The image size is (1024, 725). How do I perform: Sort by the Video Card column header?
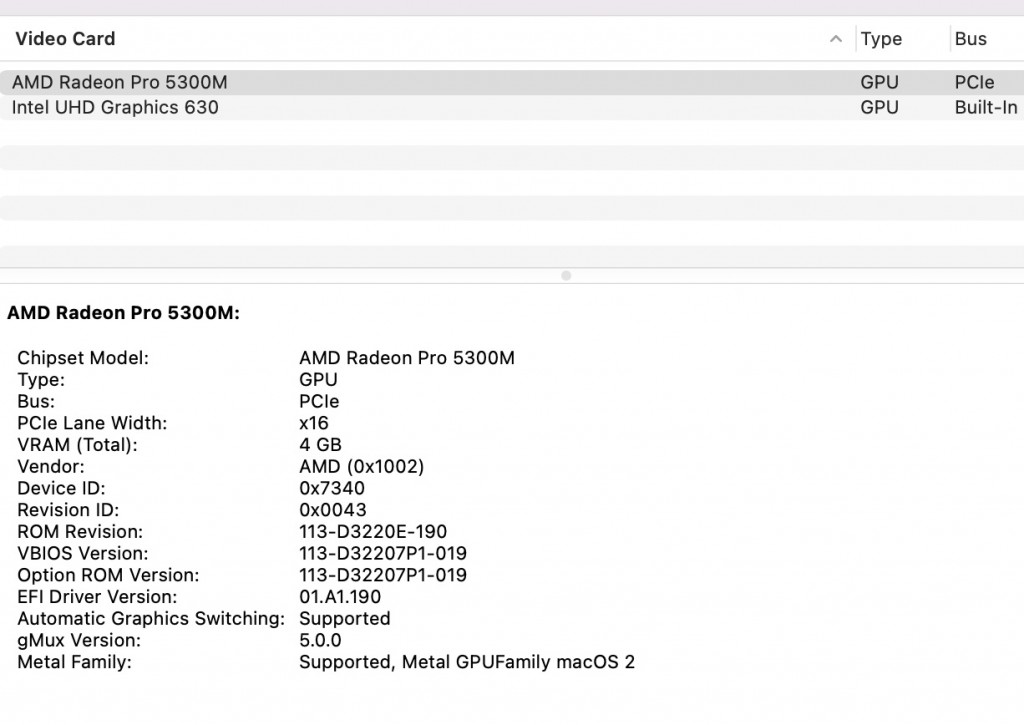[65, 39]
